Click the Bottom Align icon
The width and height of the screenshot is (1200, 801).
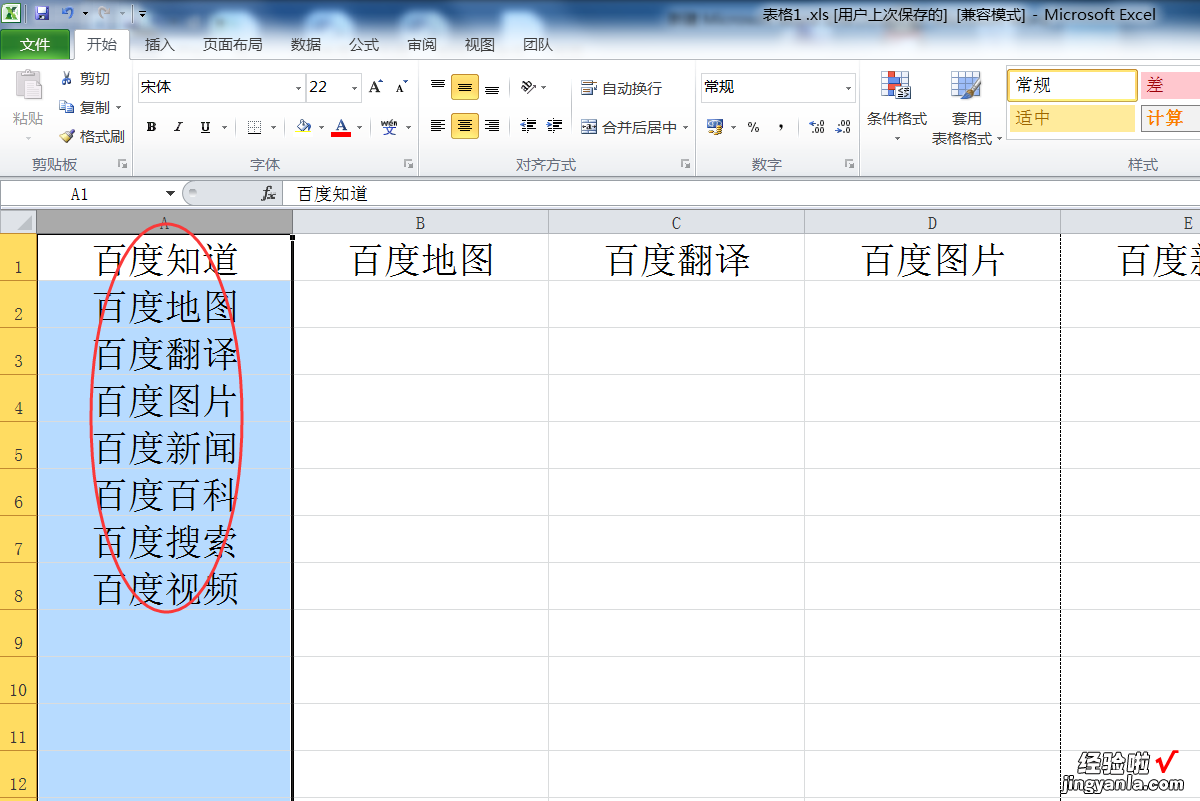(492, 88)
